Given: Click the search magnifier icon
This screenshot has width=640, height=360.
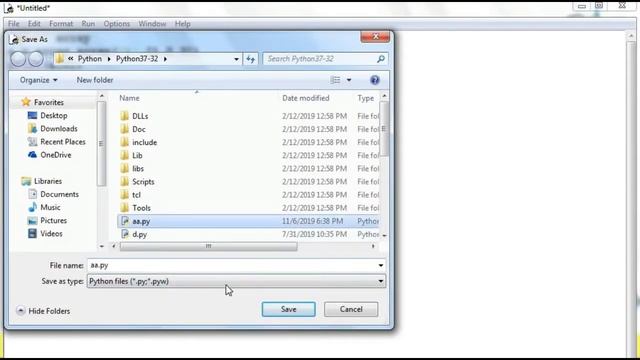Looking at the screenshot, I should [x=381, y=59].
